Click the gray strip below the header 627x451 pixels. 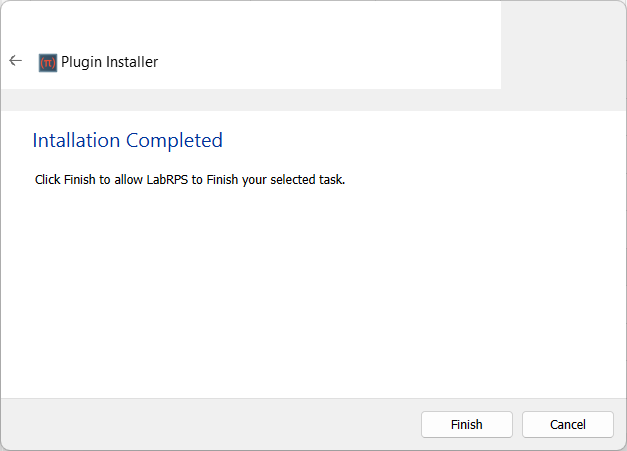click(x=250, y=100)
